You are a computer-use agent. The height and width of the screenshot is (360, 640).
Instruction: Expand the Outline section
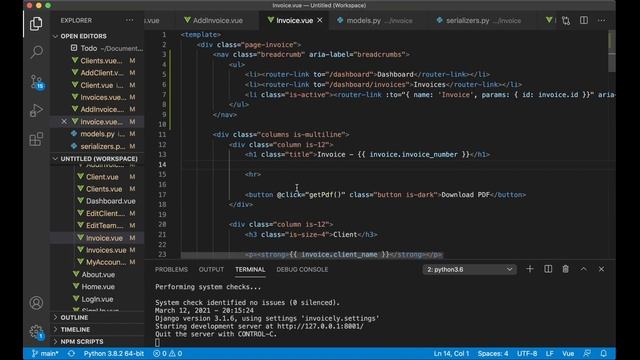98,317
